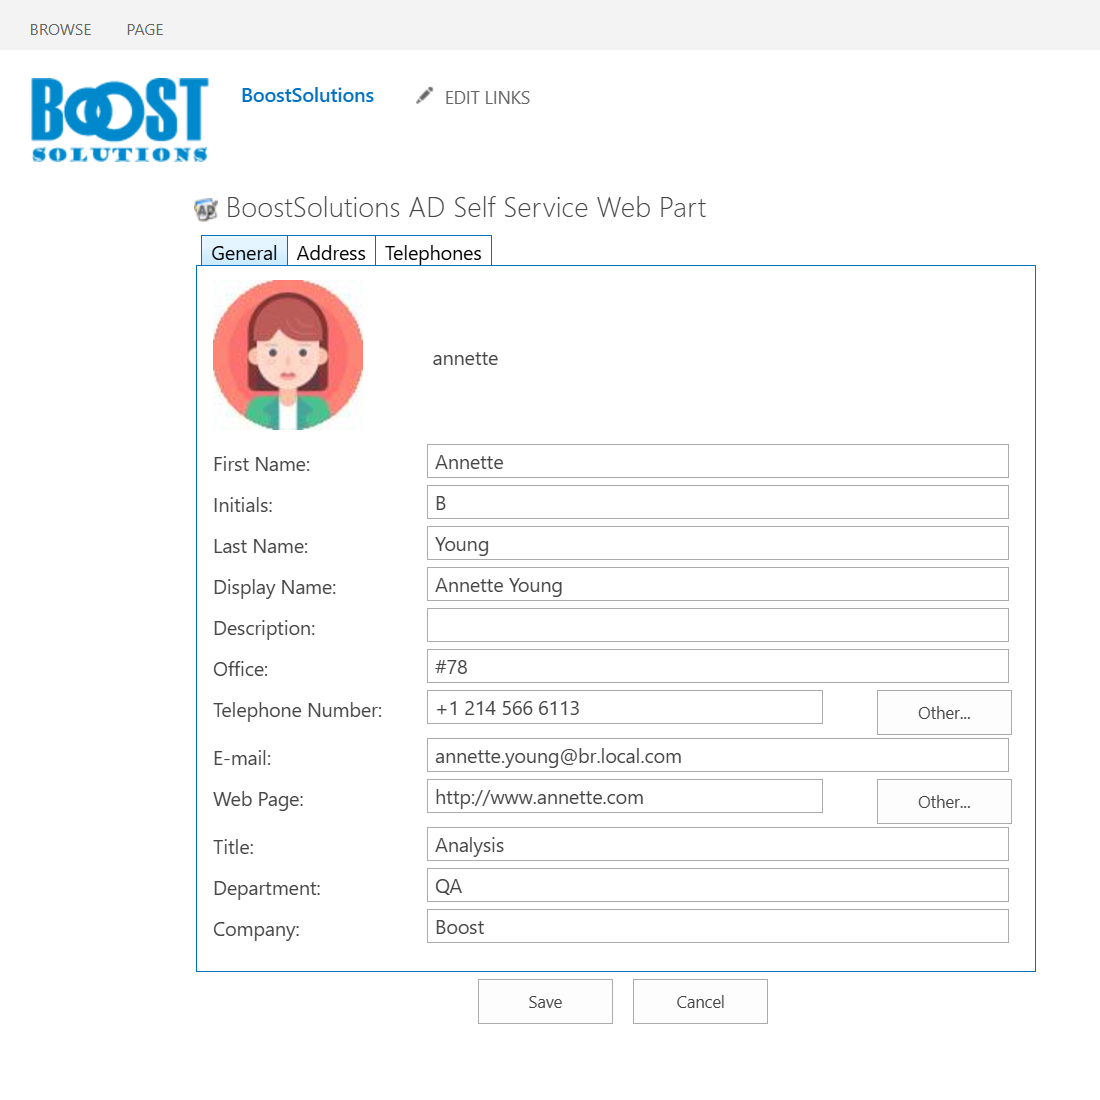
Task: Click the Company: label
Action: click(256, 930)
